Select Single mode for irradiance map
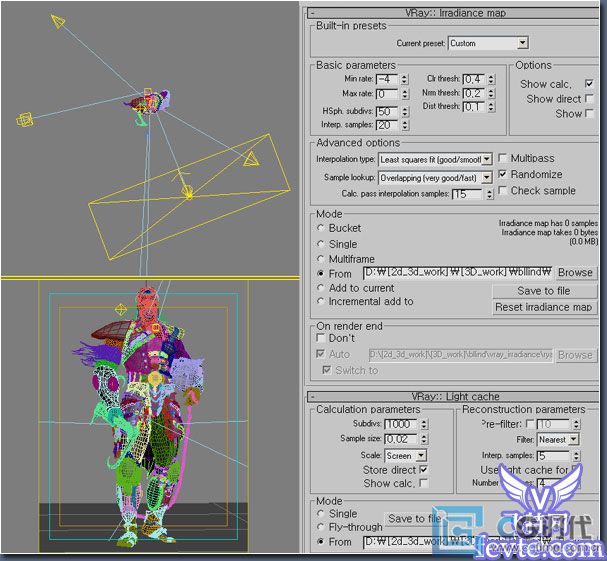 coord(320,244)
